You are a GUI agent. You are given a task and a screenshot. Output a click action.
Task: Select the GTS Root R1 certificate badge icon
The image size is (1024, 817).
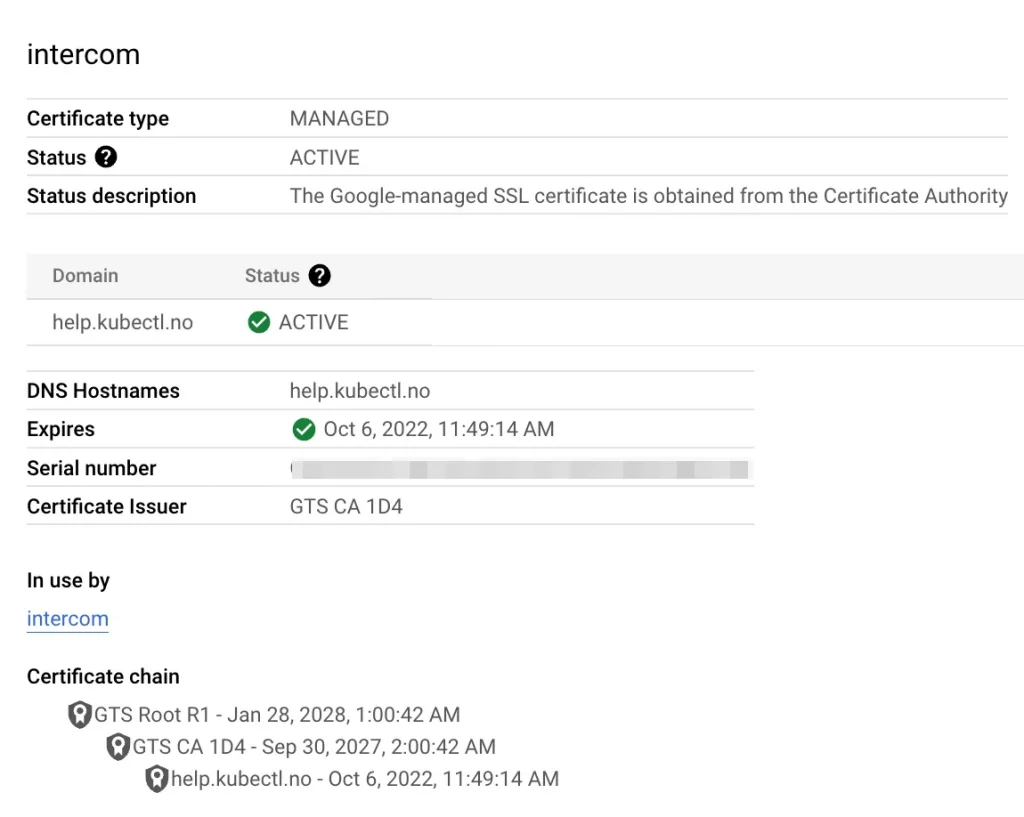point(80,714)
